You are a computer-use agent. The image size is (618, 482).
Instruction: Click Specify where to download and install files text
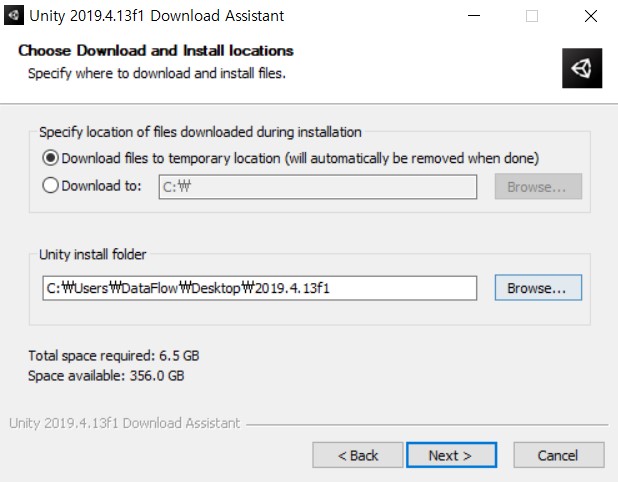coord(157,73)
